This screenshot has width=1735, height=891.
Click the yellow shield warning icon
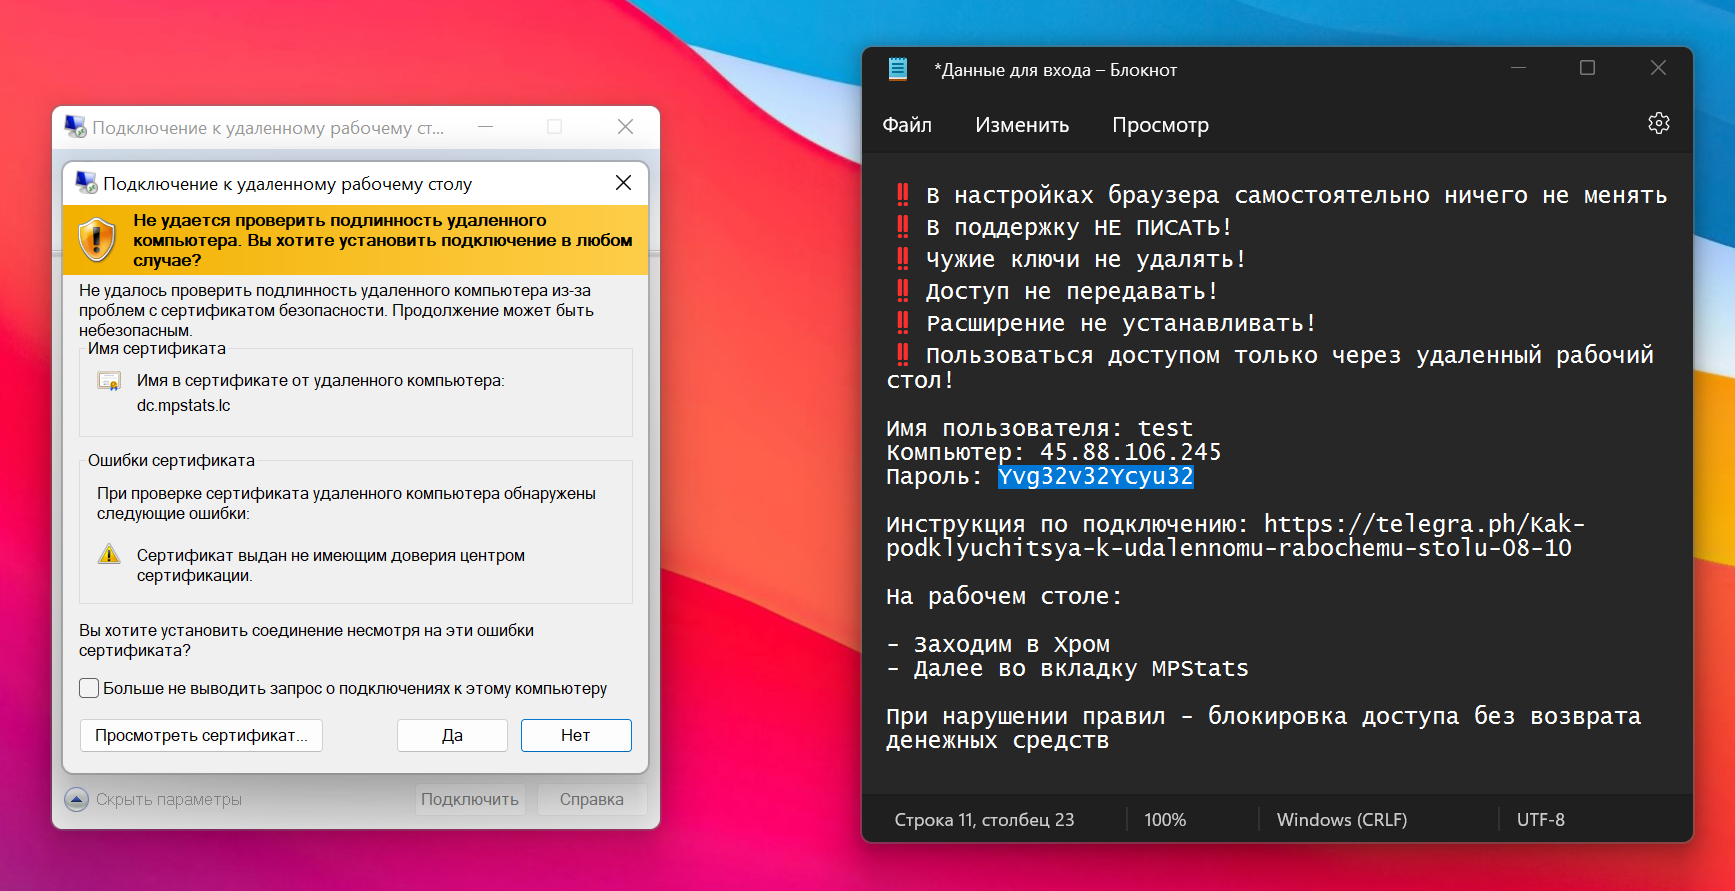pos(97,240)
